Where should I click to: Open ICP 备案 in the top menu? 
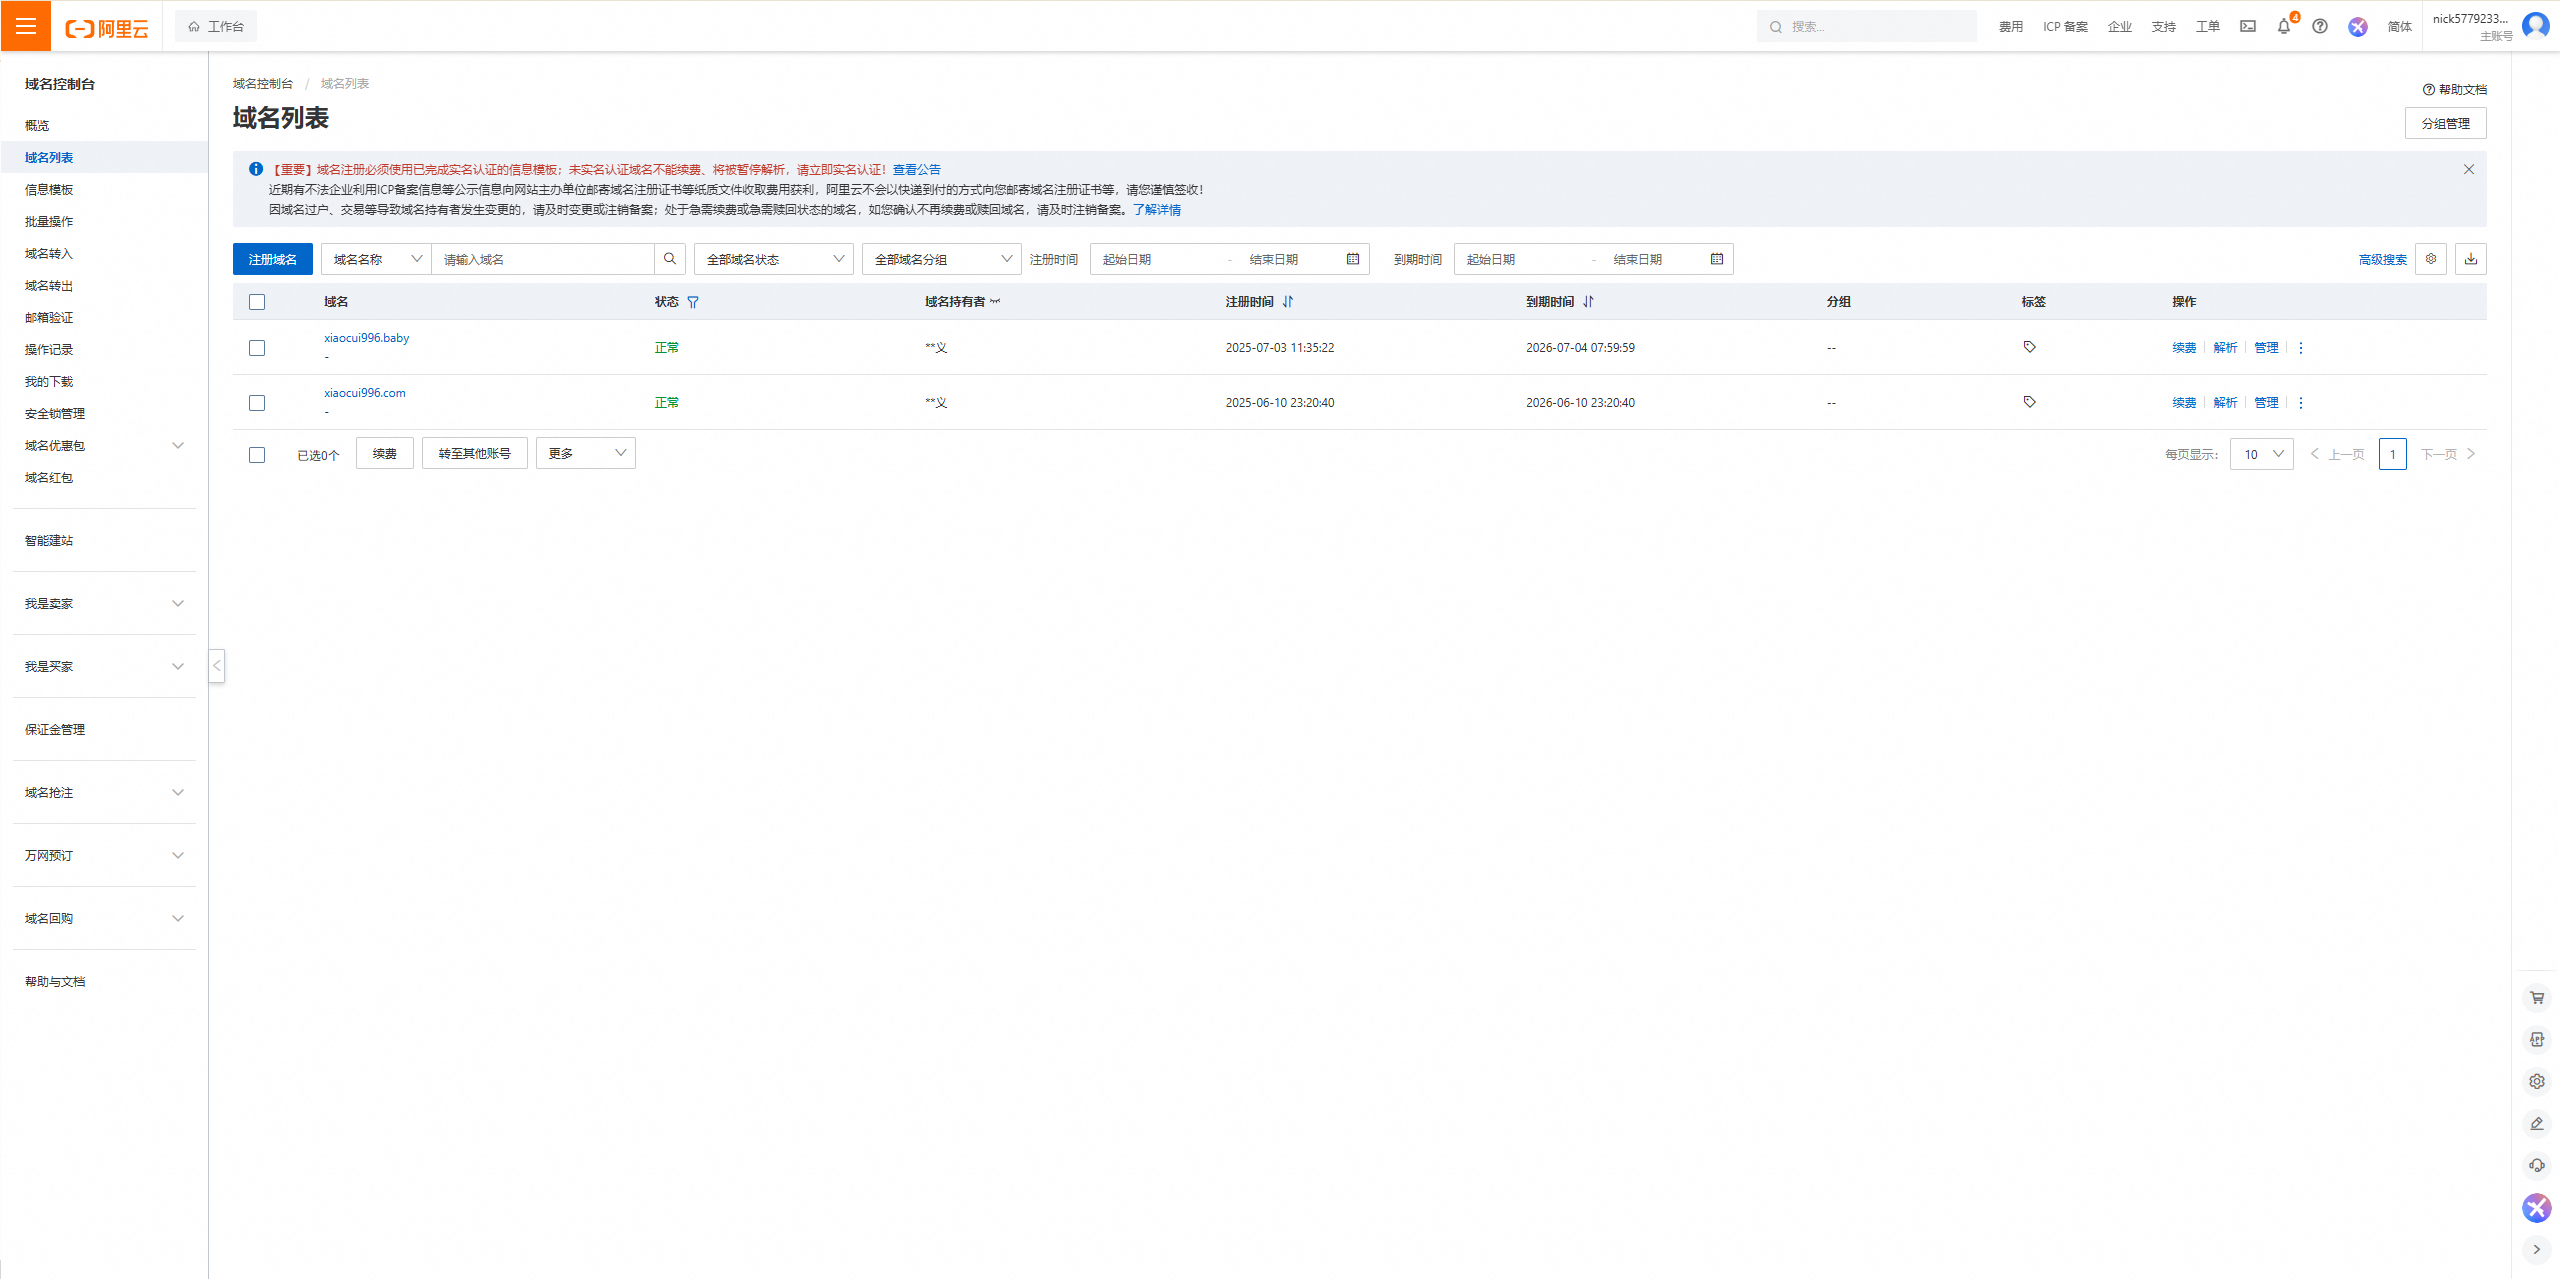[x=2064, y=26]
